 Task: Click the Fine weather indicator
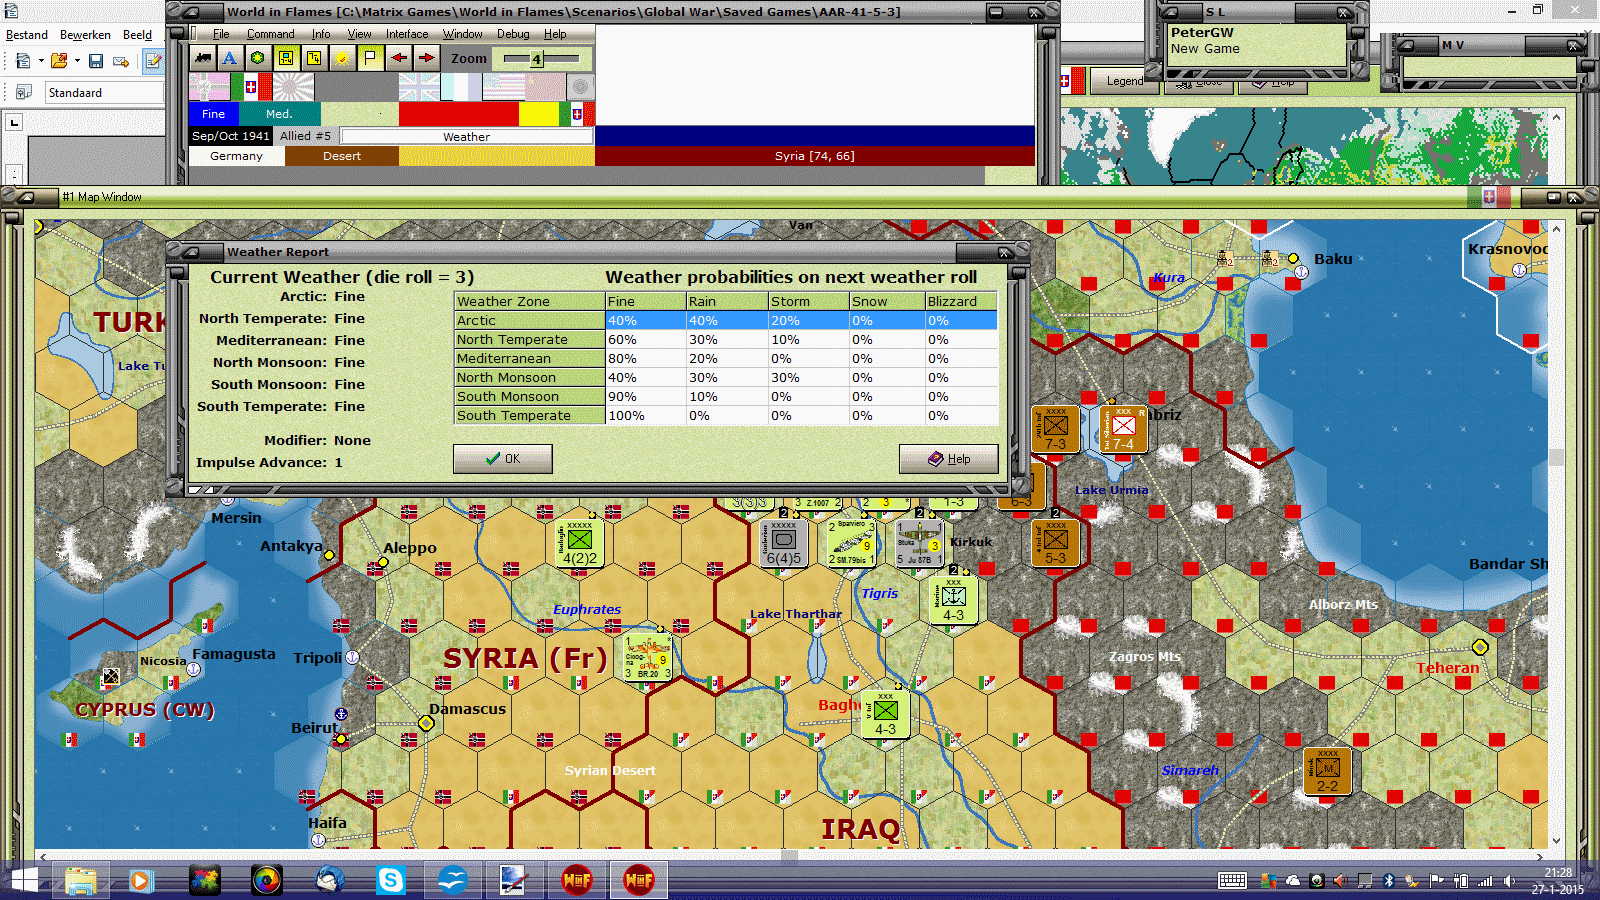pos(214,114)
